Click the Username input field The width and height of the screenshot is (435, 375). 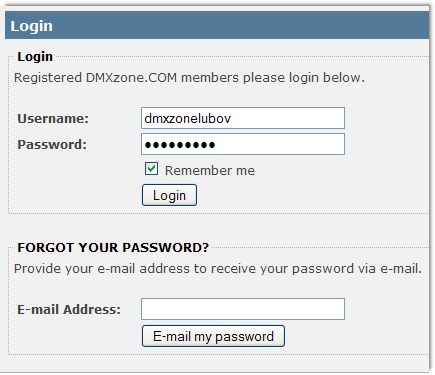pyautogui.click(x=243, y=118)
